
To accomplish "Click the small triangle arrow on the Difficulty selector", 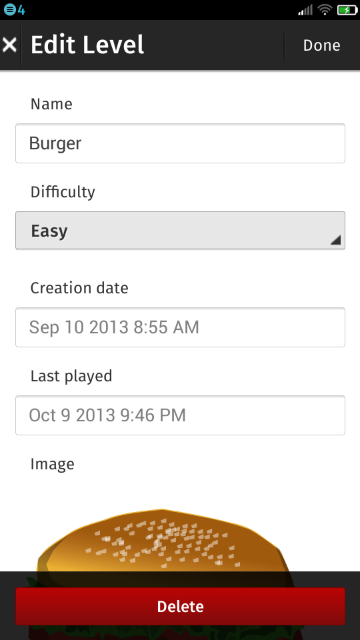I will coord(336,240).
